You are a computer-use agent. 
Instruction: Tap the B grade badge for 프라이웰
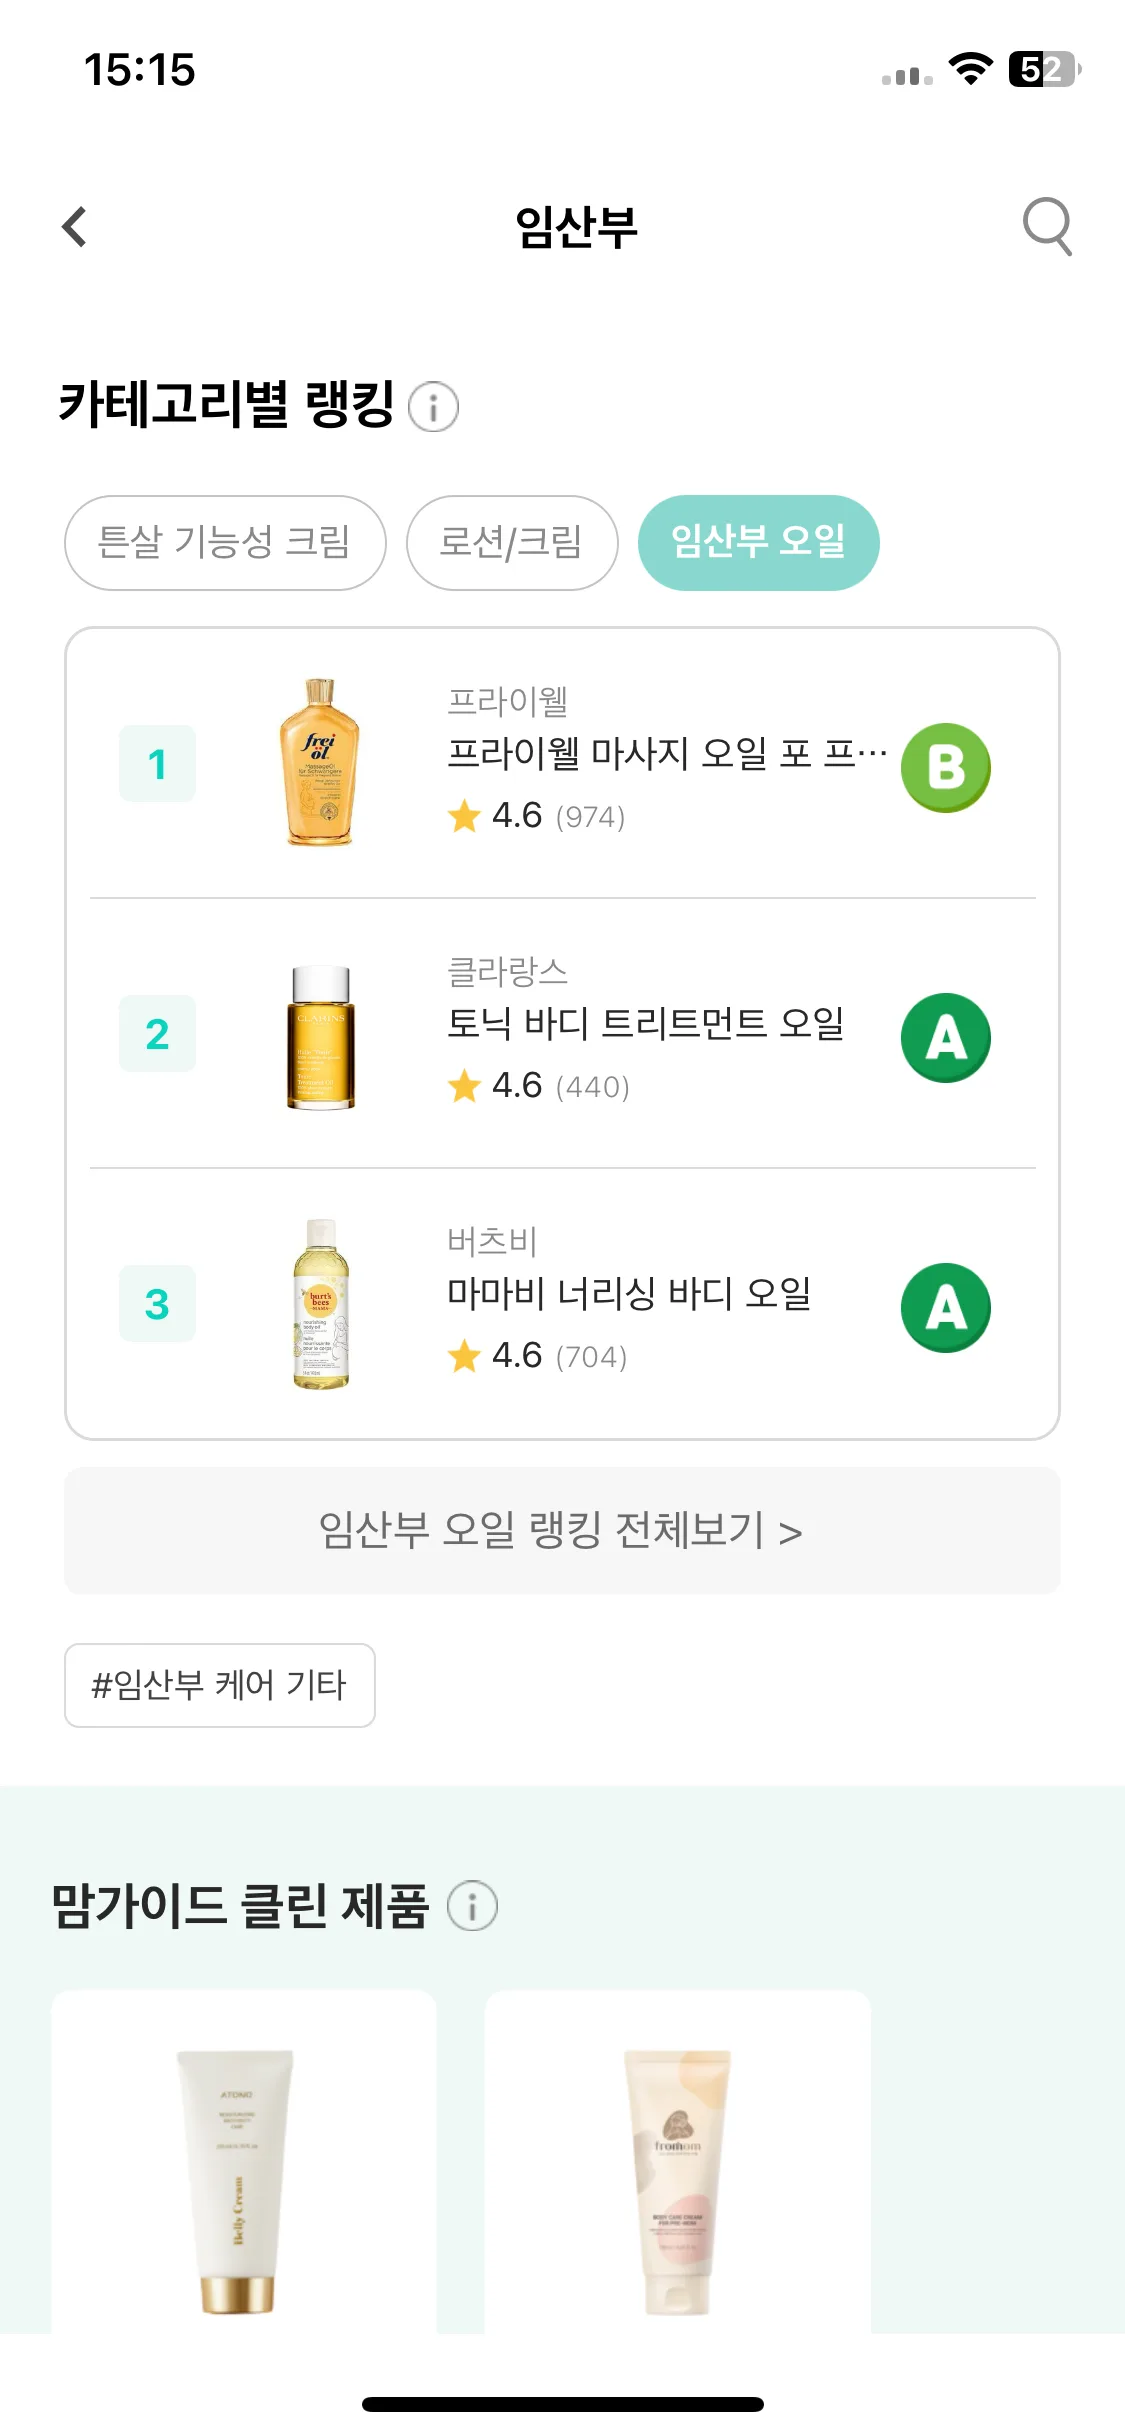tap(946, 767)
